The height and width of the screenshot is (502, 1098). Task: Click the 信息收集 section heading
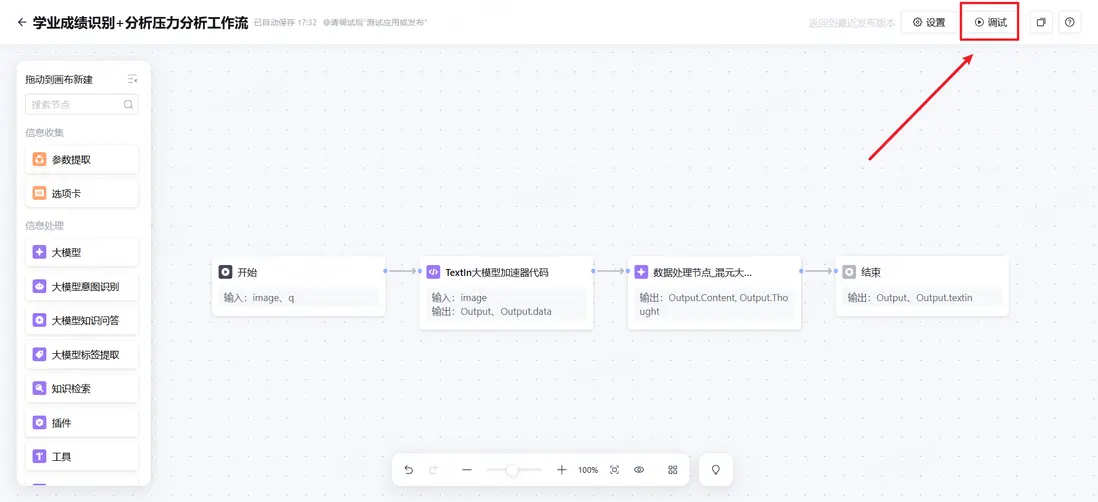point(45,133)
